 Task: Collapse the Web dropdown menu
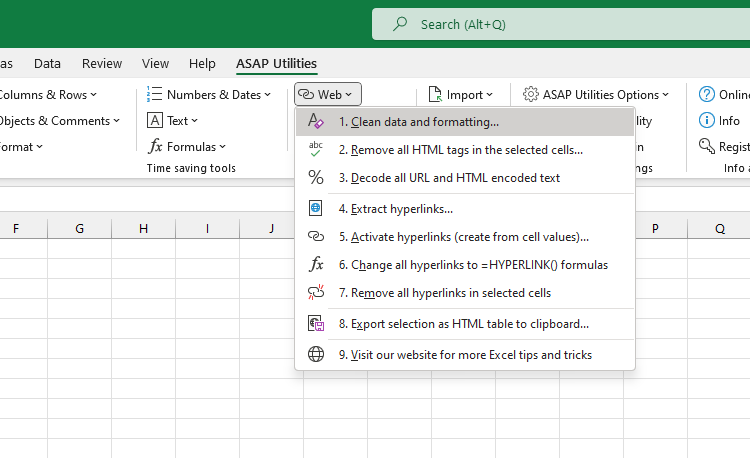click(x=328, y=94)
